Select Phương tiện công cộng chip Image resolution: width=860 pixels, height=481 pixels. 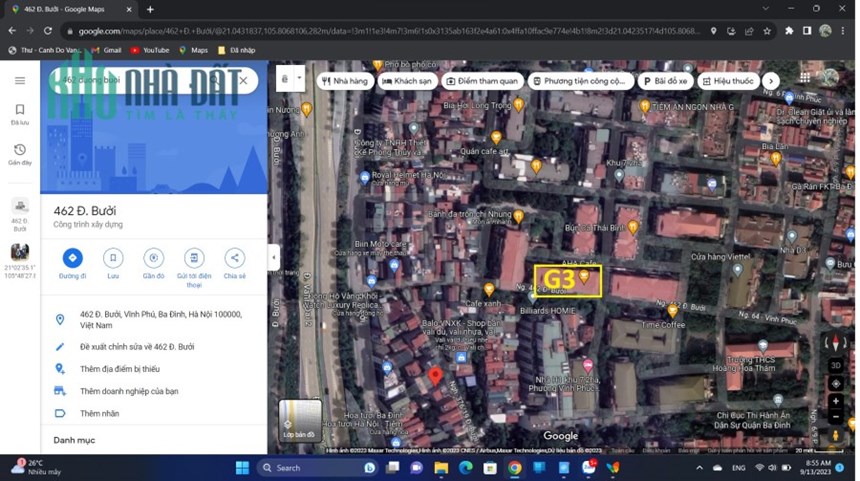tap(580, 81)
